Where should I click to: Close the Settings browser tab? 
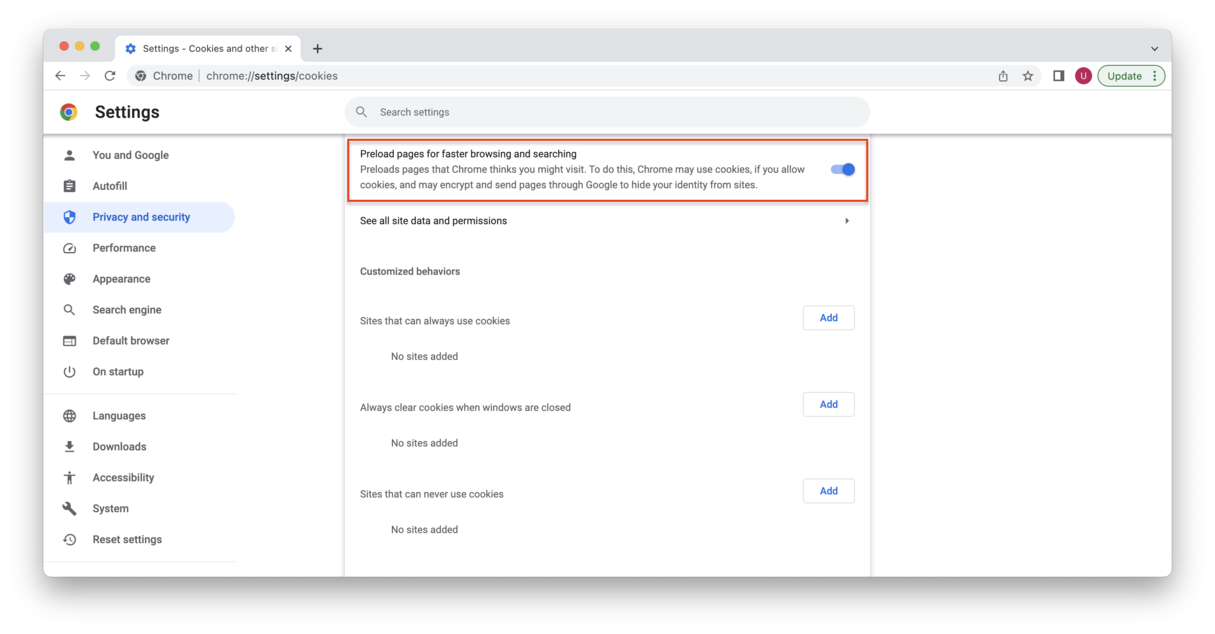point(288,49)
